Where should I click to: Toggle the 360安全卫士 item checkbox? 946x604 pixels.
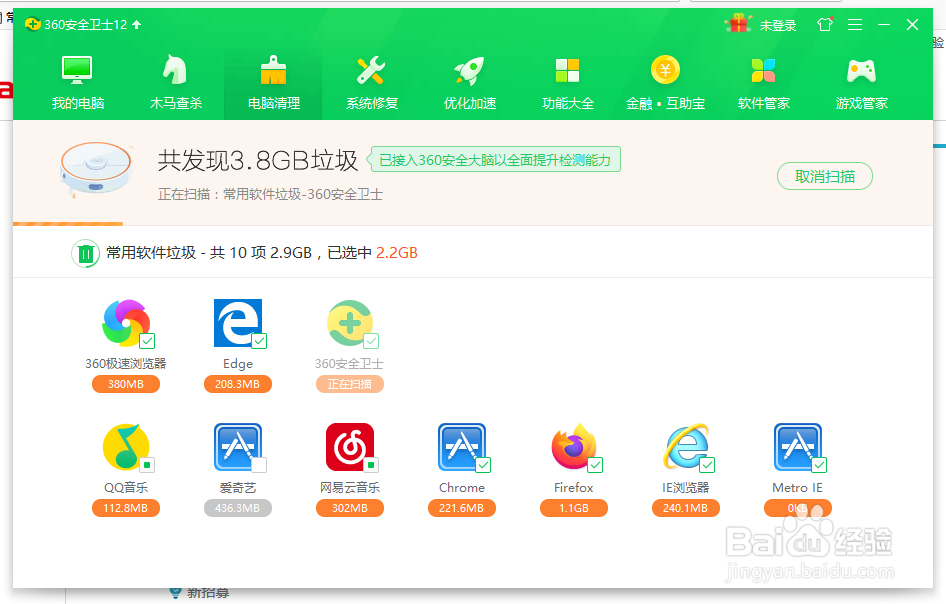click(371, 341)
